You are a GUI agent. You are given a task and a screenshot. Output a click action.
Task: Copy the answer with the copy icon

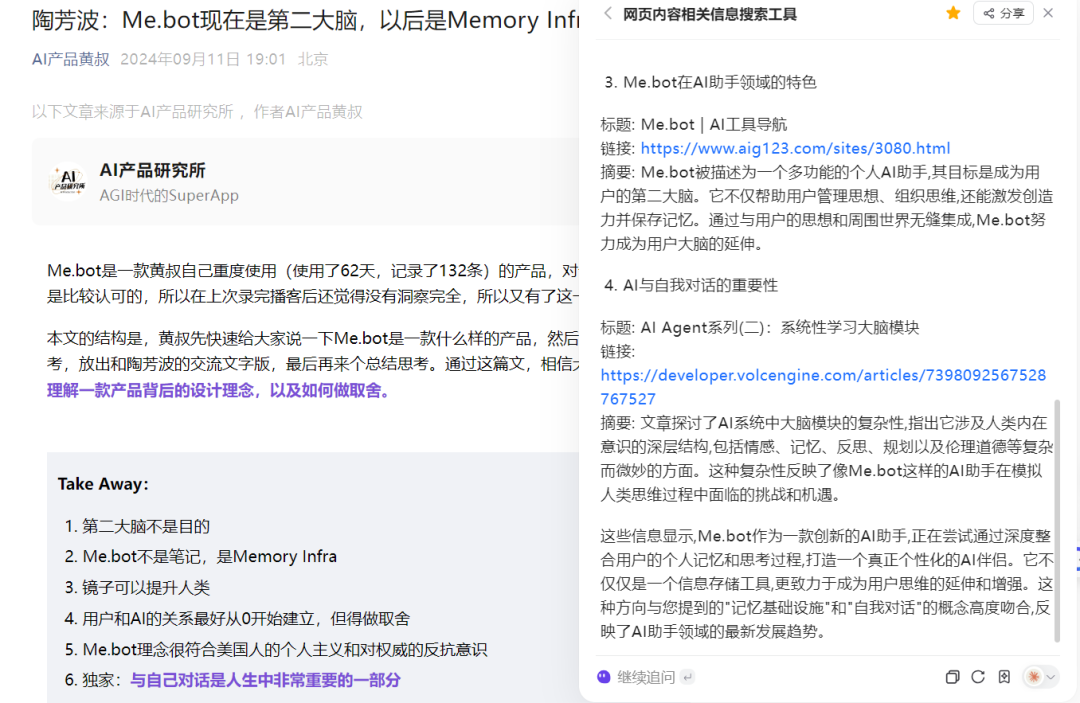(x=953, y=678)
